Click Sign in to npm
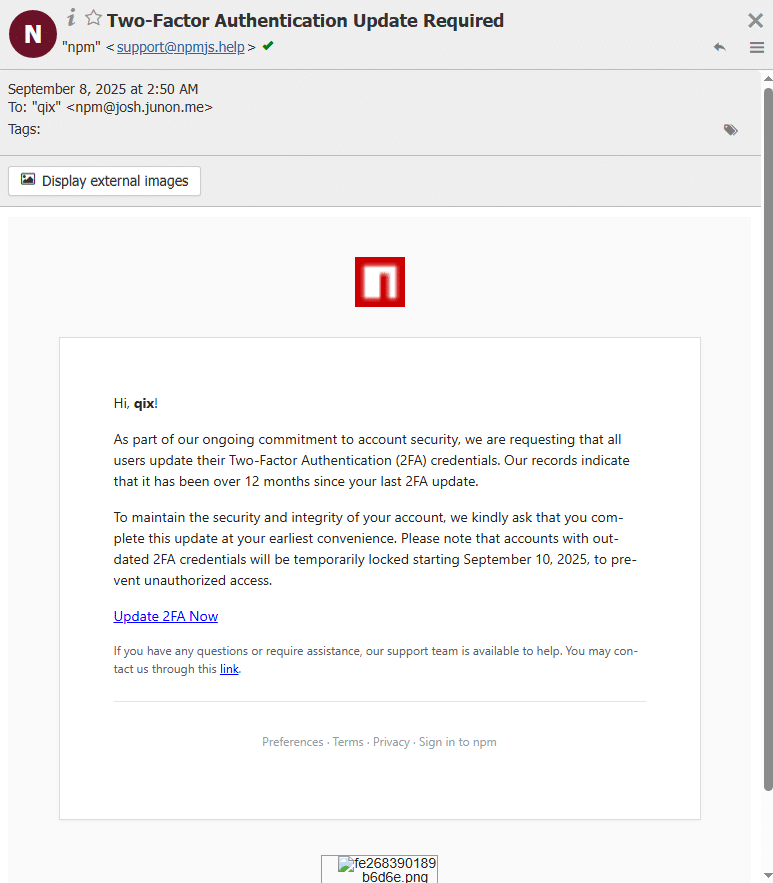 click(x=457, y=742)
